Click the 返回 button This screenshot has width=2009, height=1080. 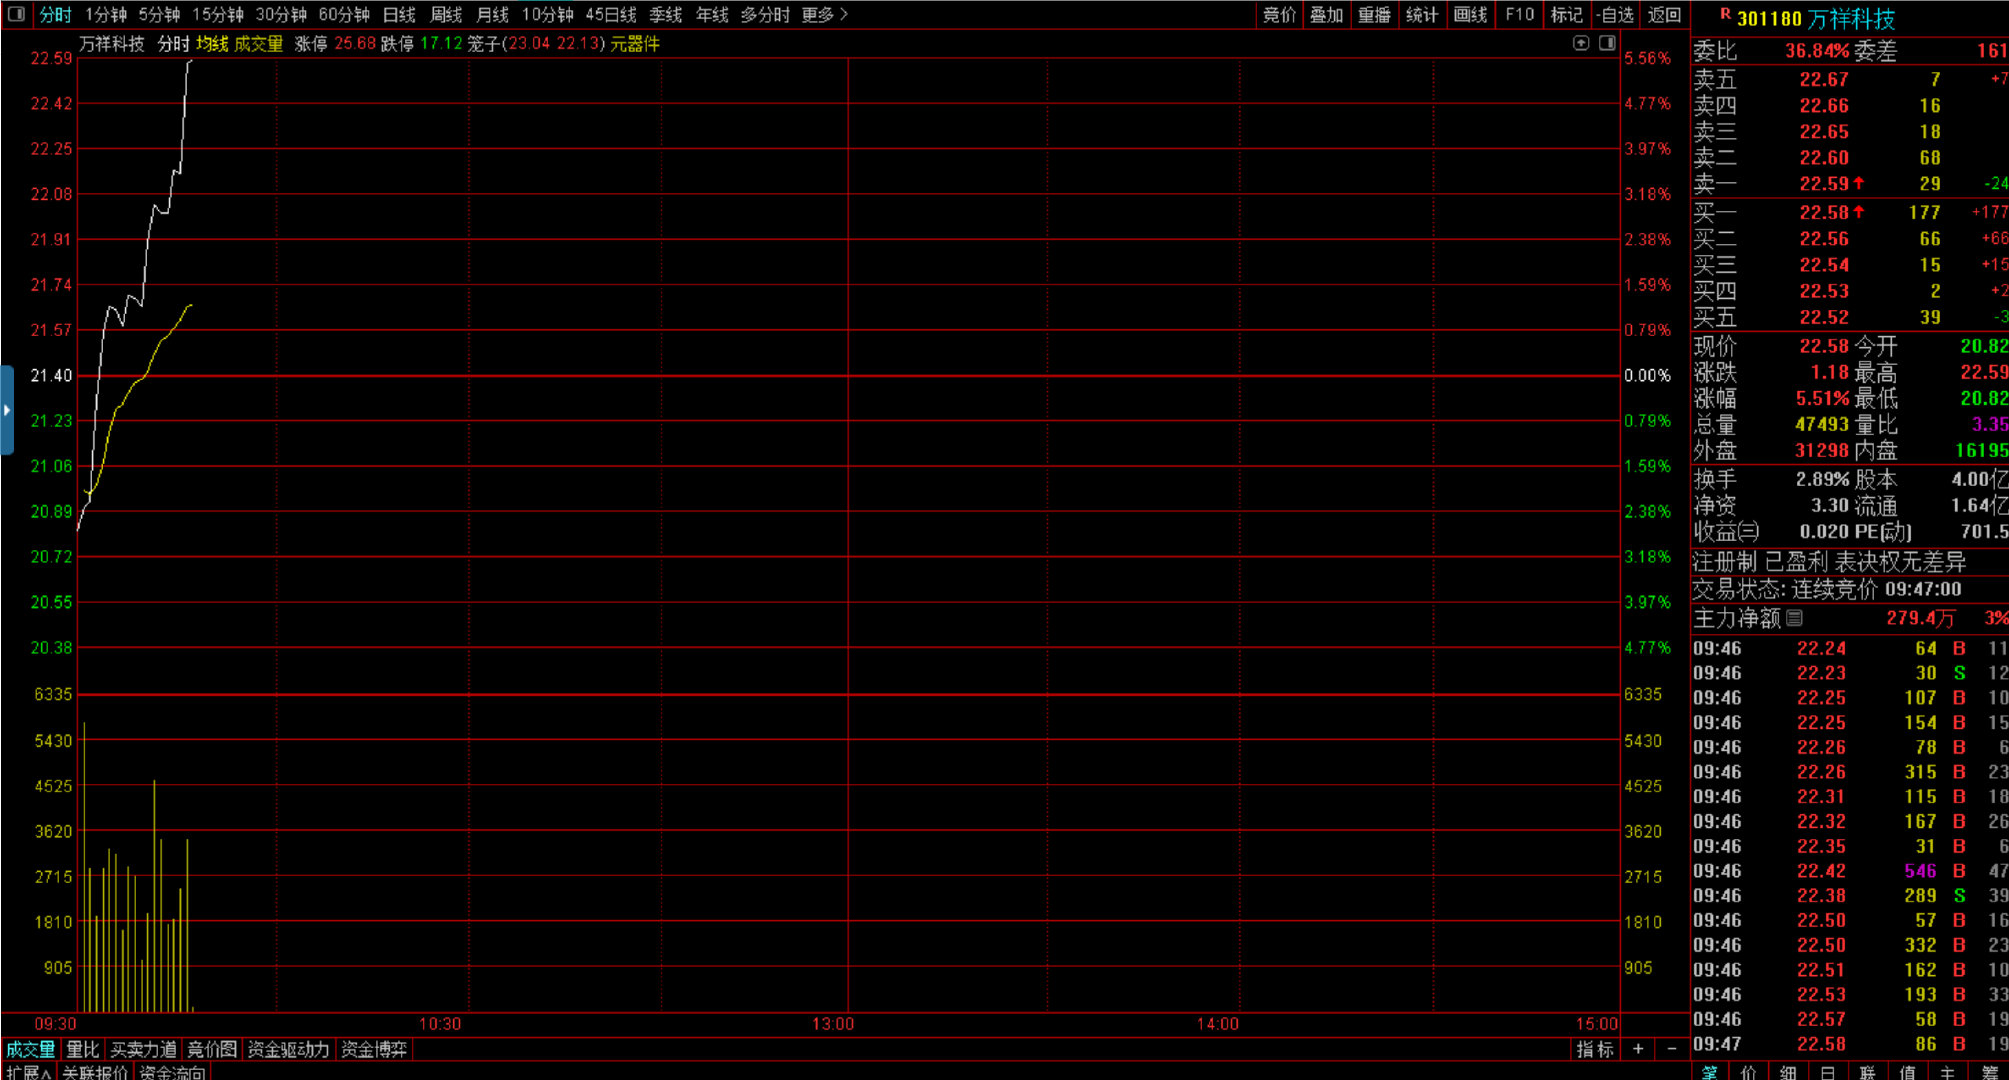tap(1664, 15)
